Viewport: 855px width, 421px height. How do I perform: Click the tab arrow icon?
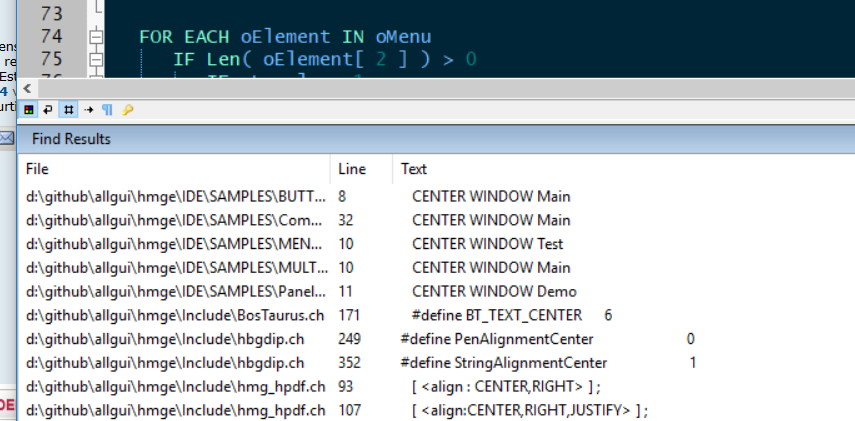coord(88,108)
